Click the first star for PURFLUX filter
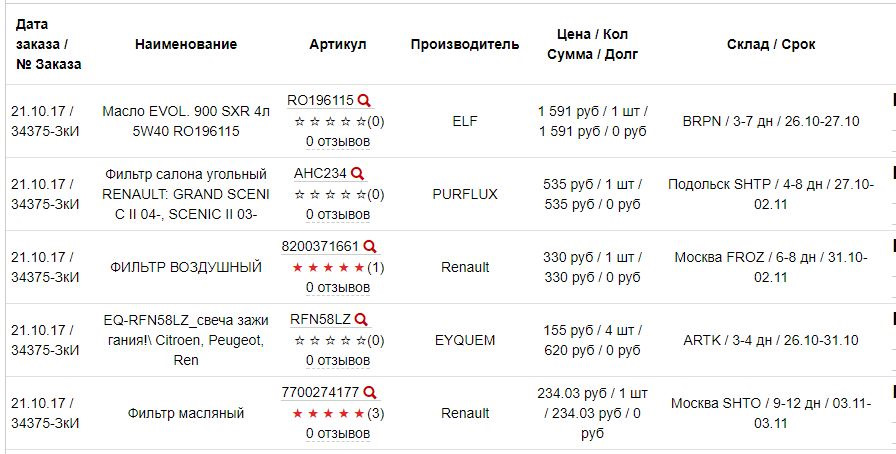The width and height of the screenshot is (896, 454). [x=298, y=195]
